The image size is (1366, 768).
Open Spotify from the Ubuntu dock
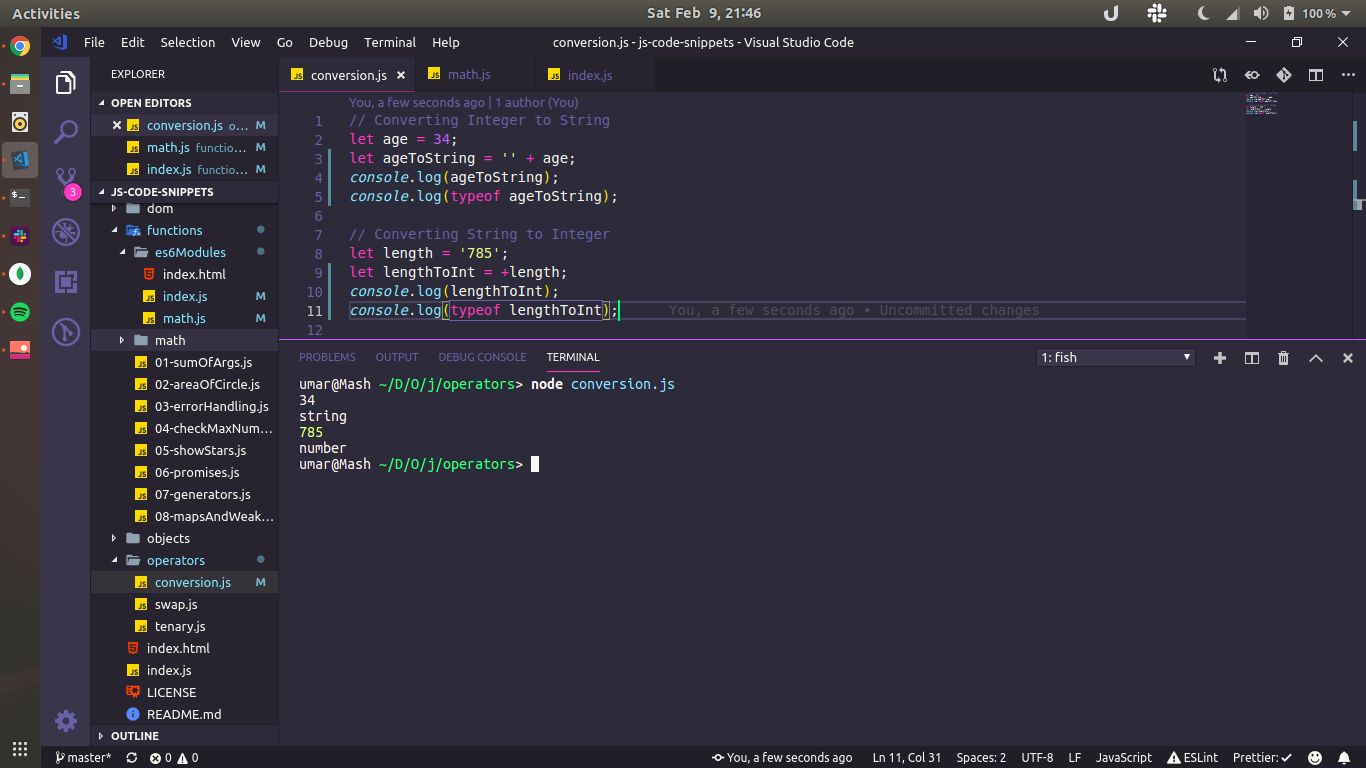coord(20,312)
